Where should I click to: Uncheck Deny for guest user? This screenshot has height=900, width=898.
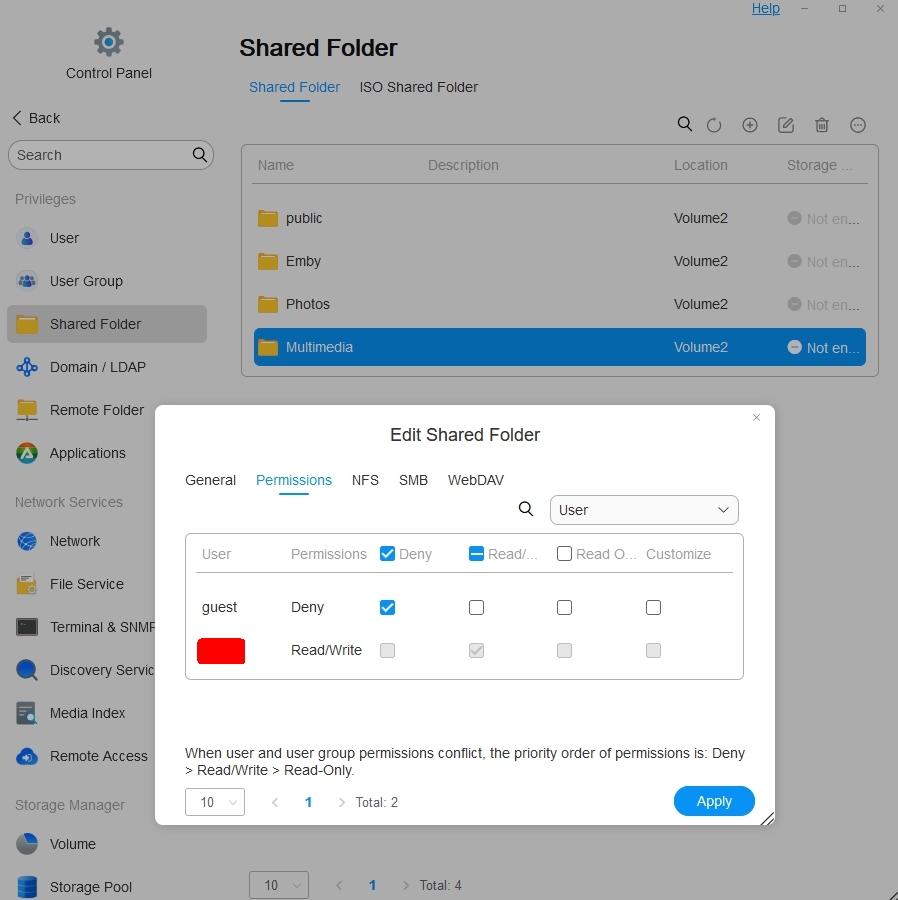point(387,608)
